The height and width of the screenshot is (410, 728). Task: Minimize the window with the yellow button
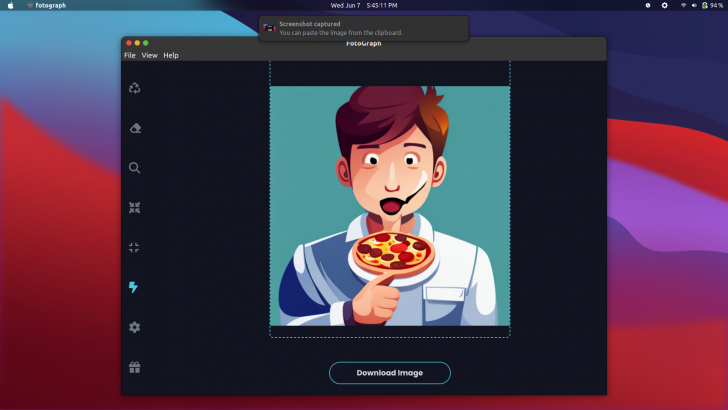coord(137,43)
